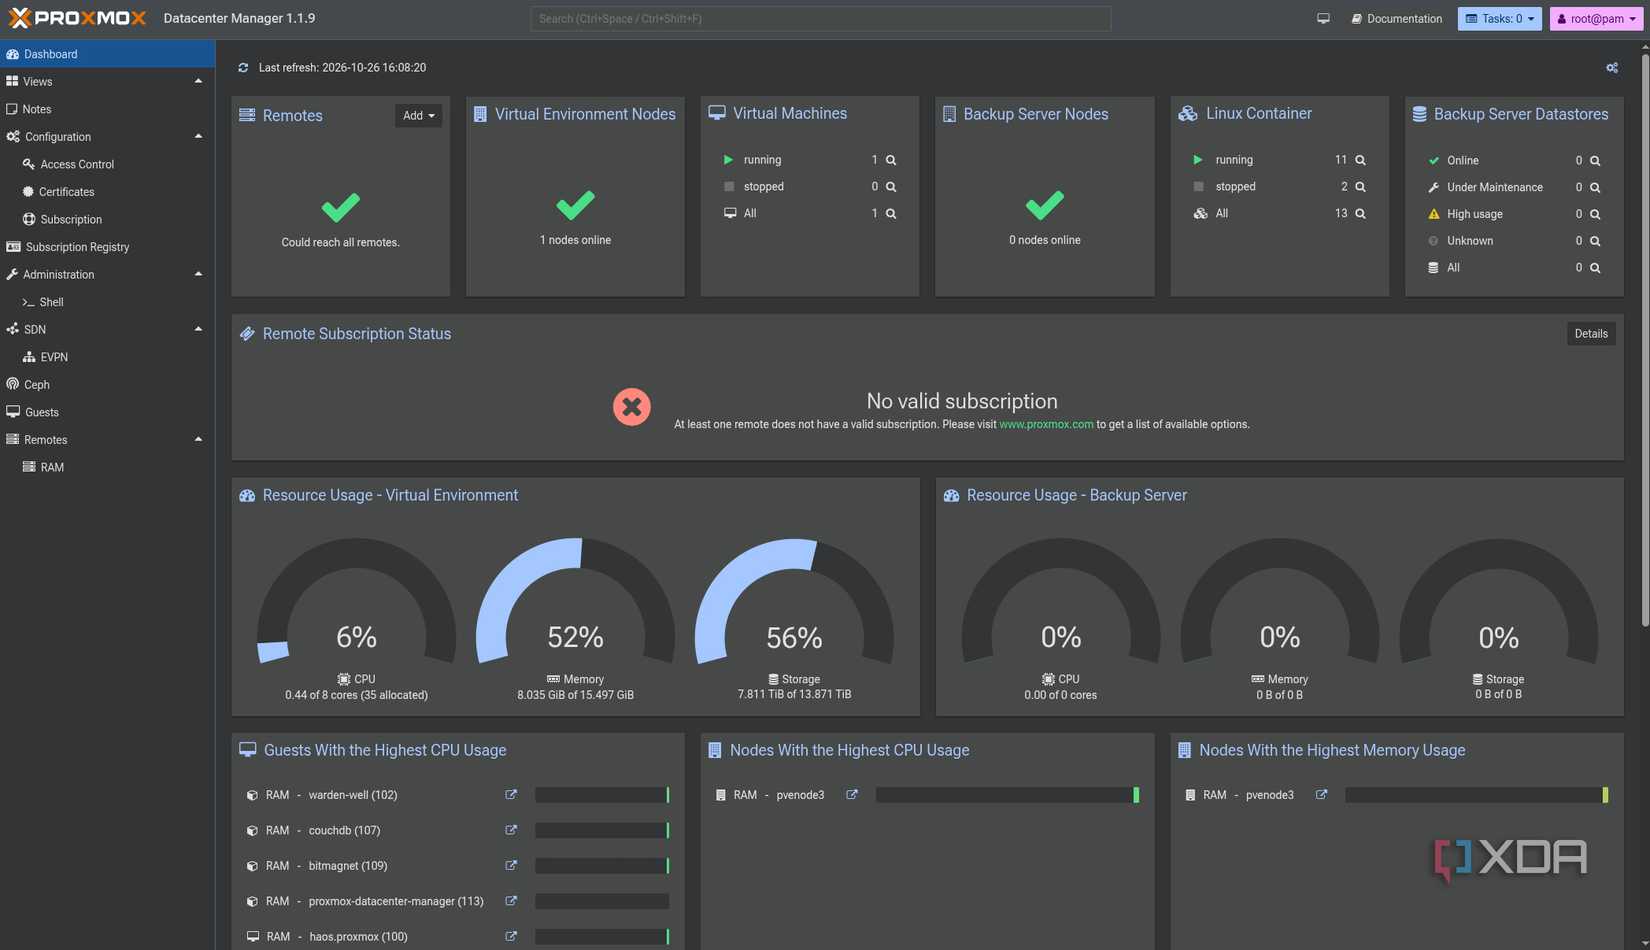The image size is (1650, 950).
Task: Collapse the Configuration sidebar section
Action: [198, 137]
